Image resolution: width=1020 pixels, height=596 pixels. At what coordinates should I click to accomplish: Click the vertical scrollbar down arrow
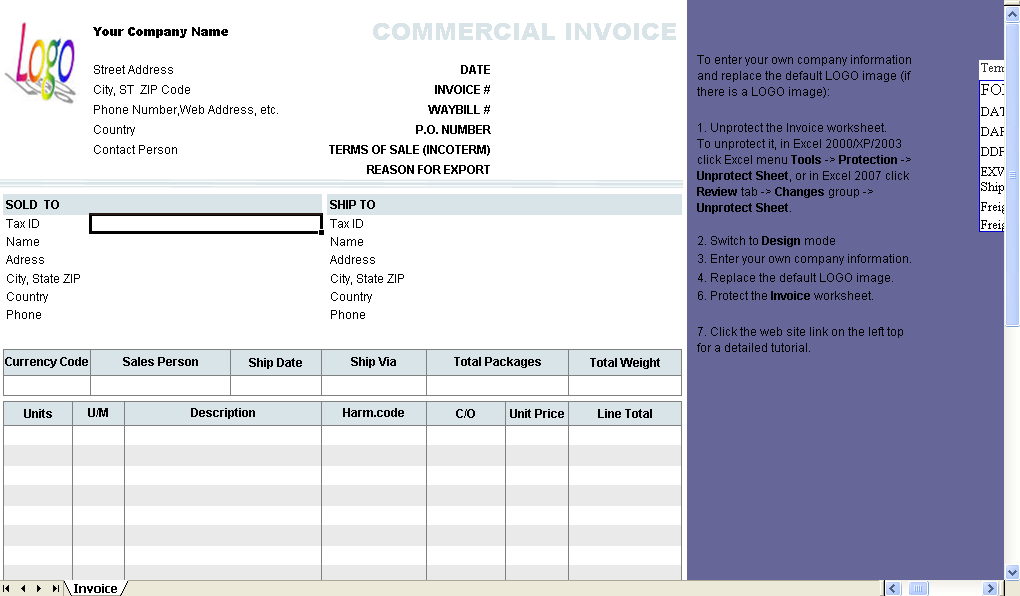coord(1012,573)
